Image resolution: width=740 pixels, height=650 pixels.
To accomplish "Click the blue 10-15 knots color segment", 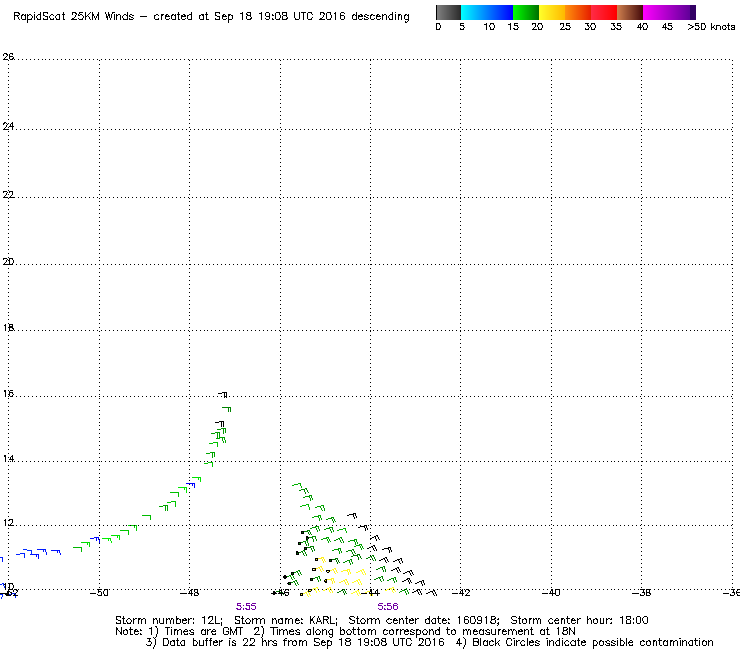I will coord(500,12).
